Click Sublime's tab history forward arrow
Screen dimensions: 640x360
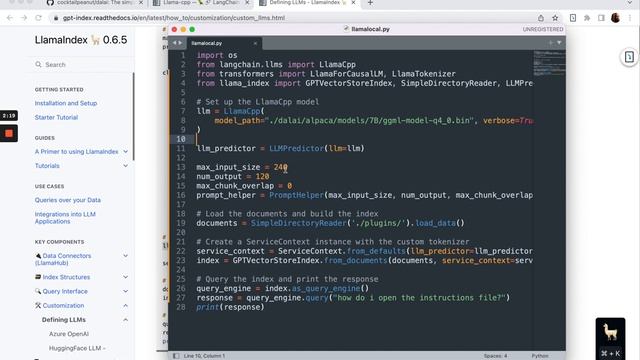pyautogui.click(x=180, y=43)
